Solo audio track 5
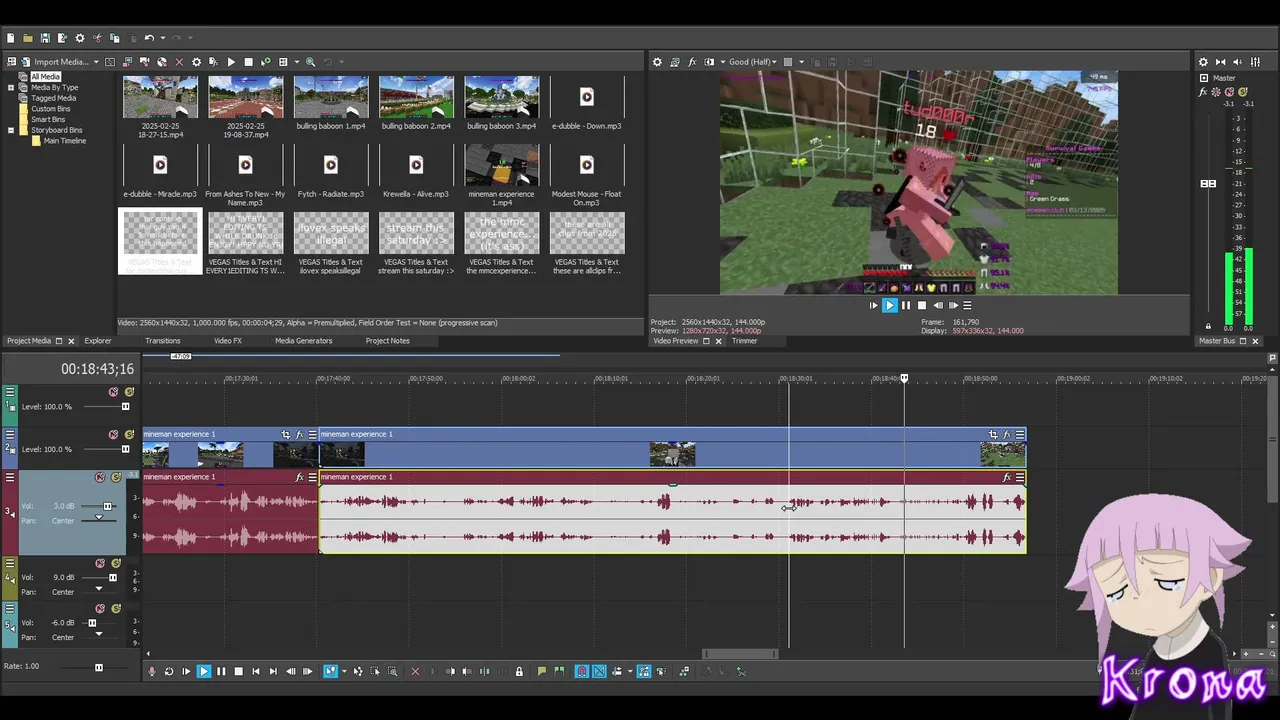 click(116, 608)
